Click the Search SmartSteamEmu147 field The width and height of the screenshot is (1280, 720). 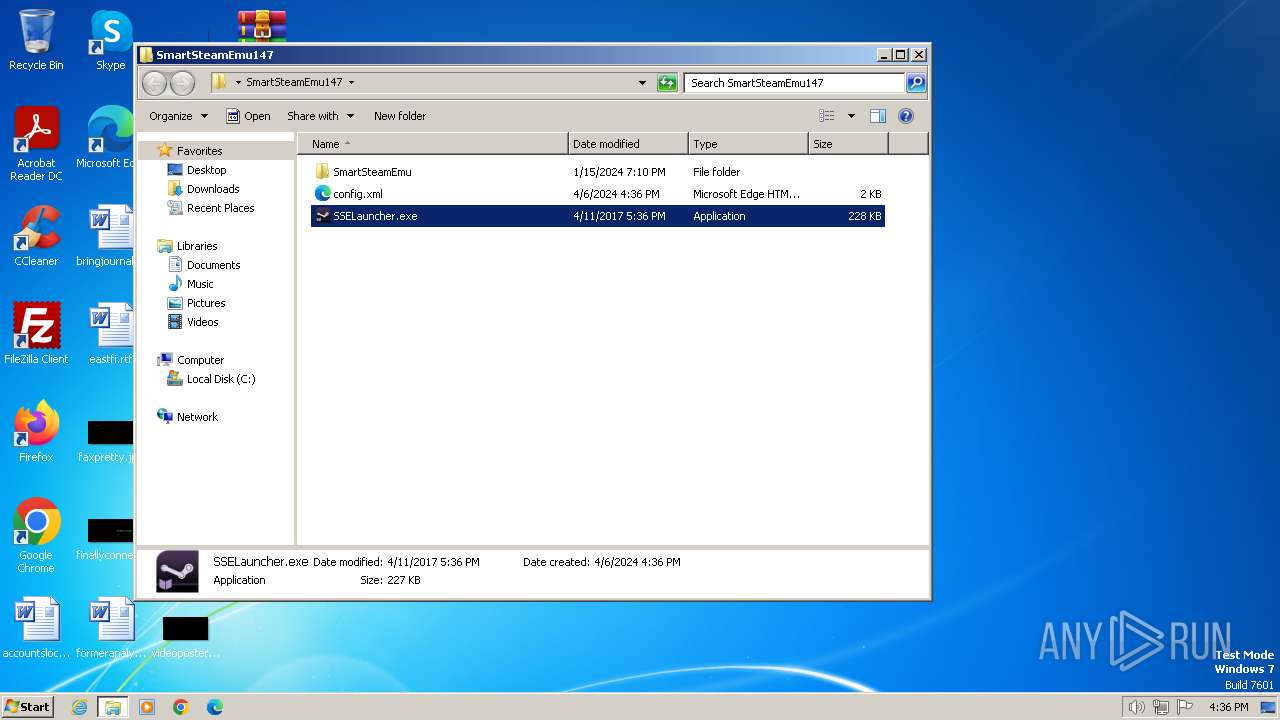[x=794, y=83]
